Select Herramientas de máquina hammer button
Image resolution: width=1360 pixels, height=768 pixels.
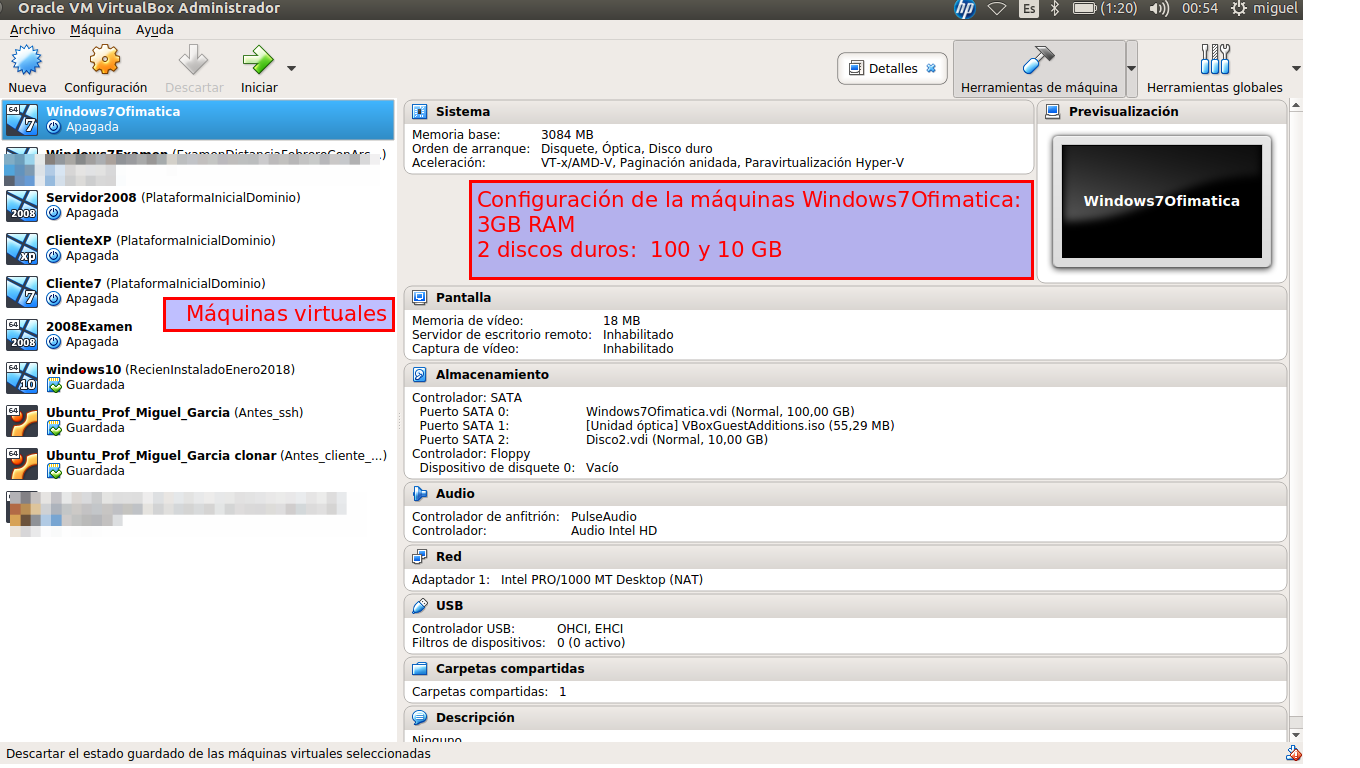click(1039, 68)
